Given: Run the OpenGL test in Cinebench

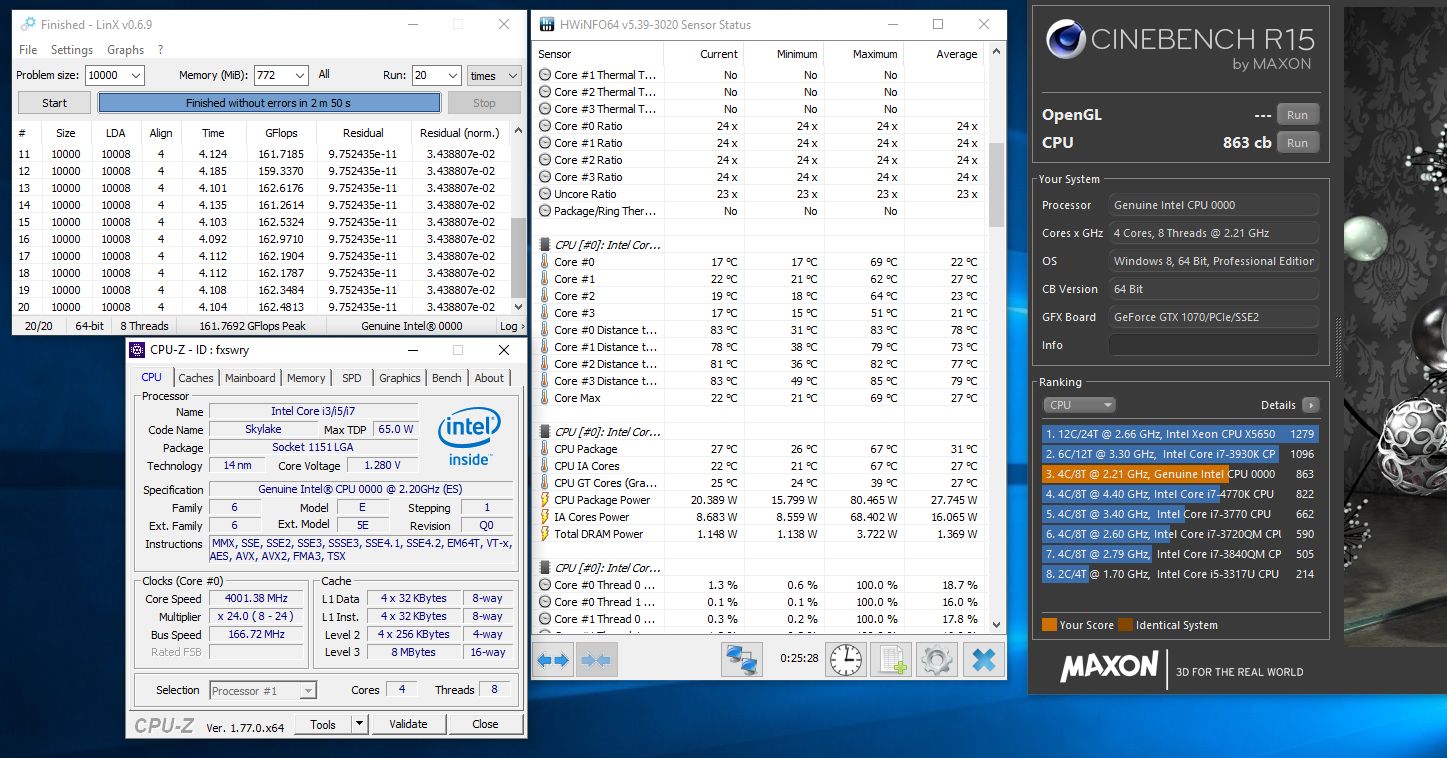Looking at the screenshot, I should click(1297, 115).
